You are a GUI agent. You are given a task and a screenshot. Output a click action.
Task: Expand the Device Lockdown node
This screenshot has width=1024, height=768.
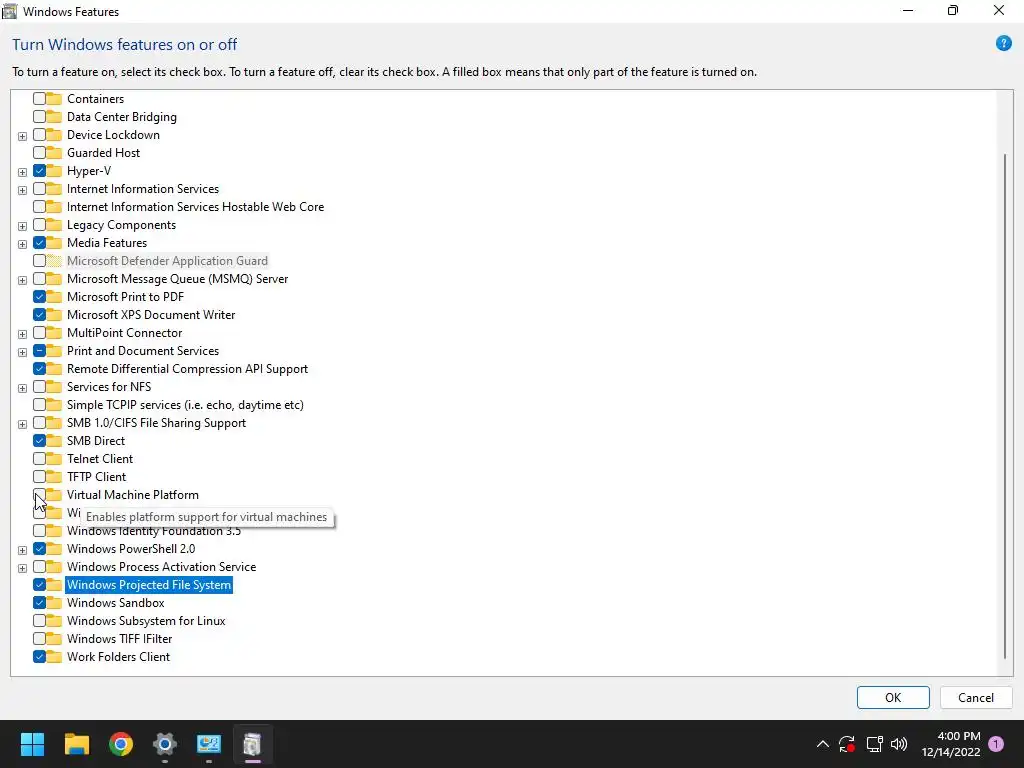tap(22, 136)
